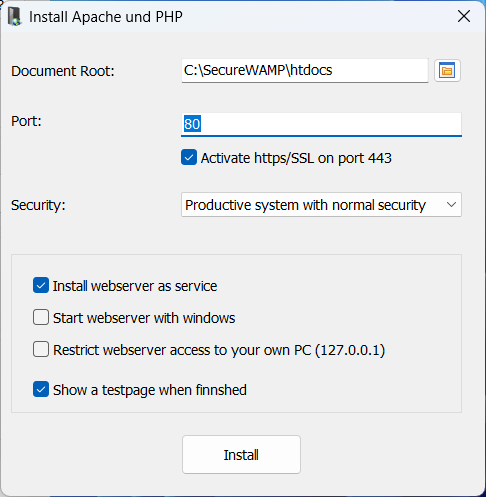Close the Install Apache und PHP dialog
486x497 pixels.
(464, 16)
